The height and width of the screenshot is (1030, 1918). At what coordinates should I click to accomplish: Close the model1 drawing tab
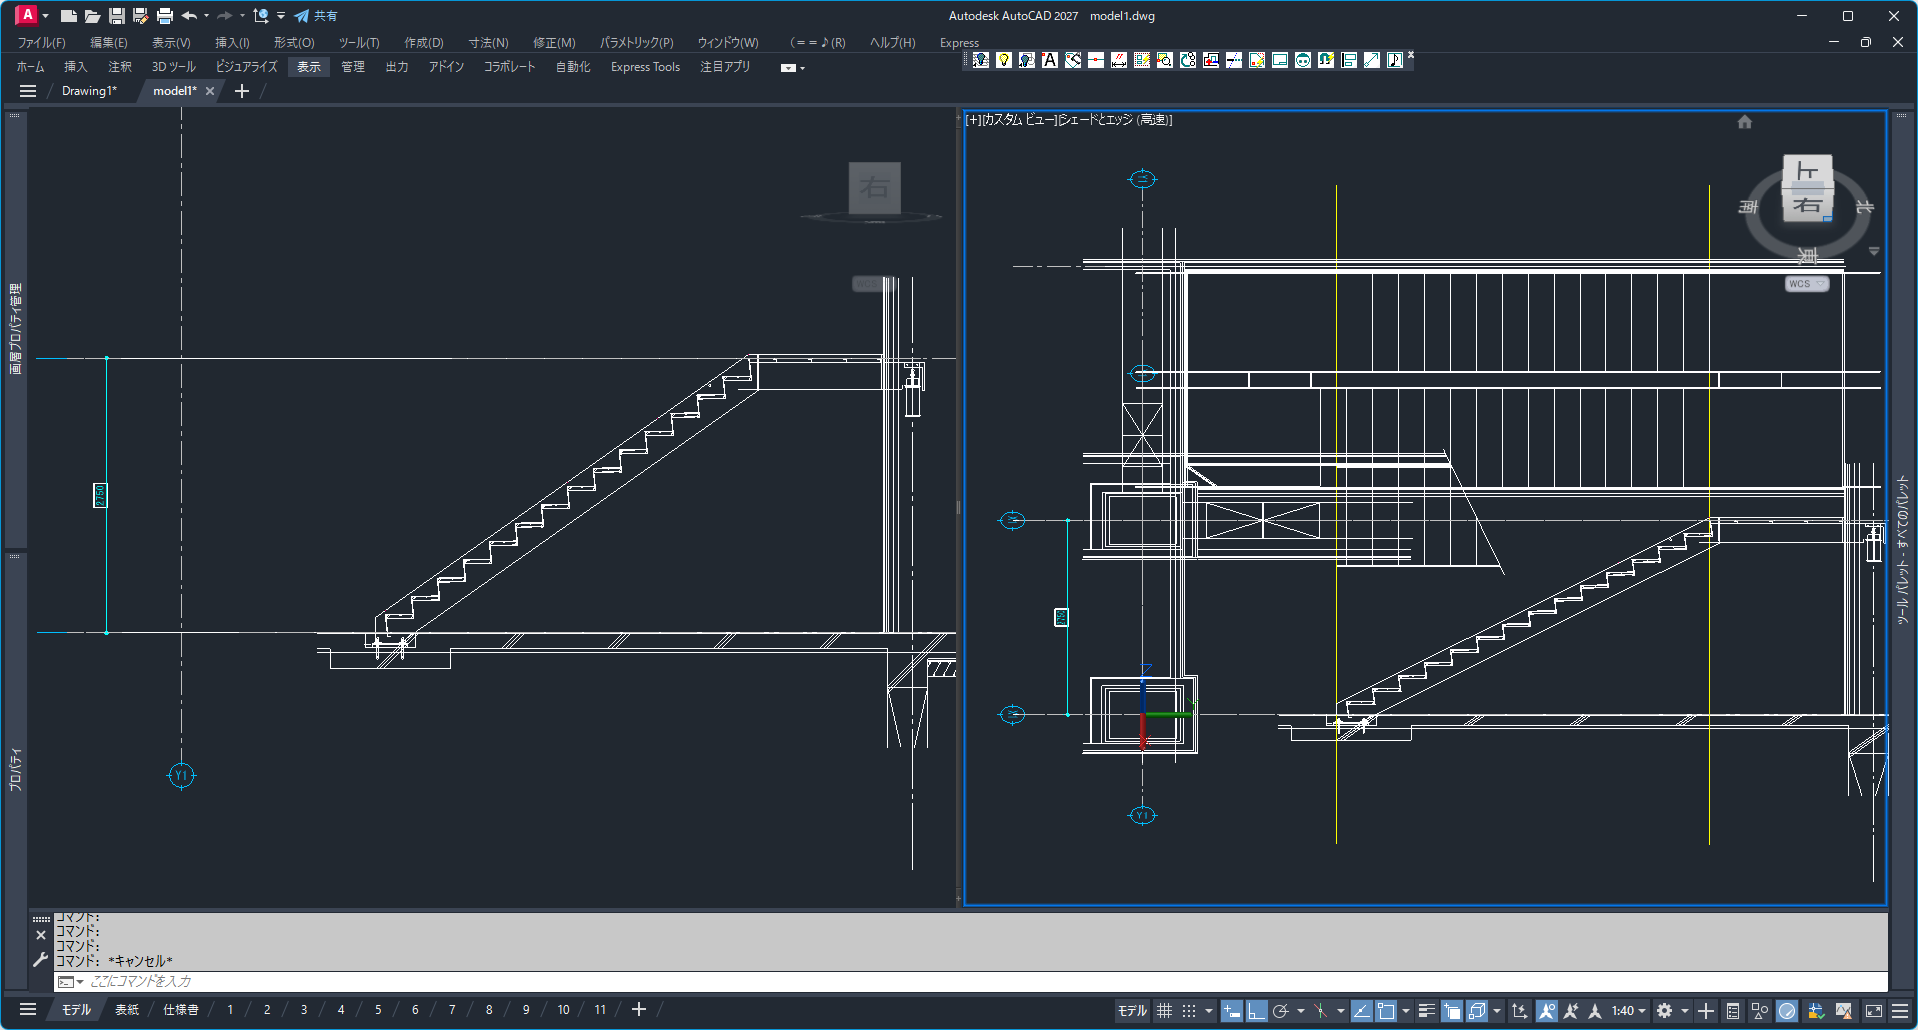click(210, 91)
